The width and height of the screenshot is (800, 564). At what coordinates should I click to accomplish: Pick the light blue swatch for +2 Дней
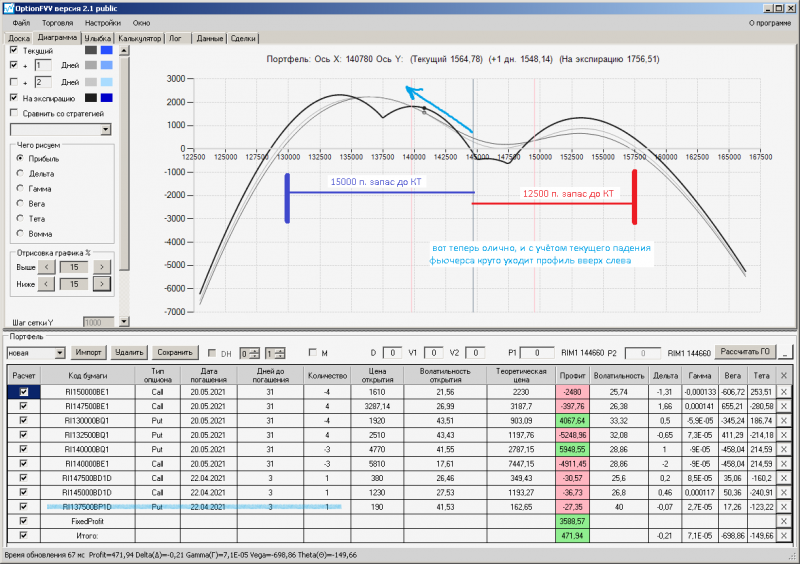click(x=107, y=82)
